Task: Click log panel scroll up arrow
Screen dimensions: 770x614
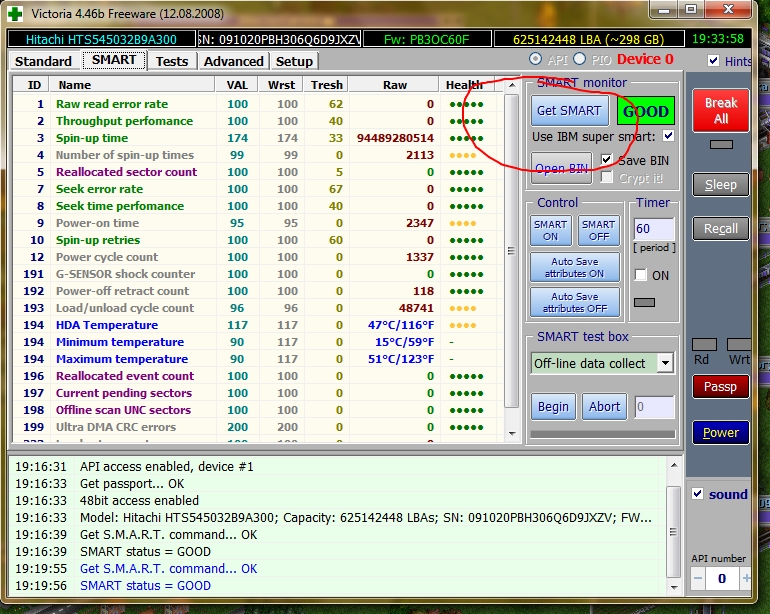Action: 674,465
